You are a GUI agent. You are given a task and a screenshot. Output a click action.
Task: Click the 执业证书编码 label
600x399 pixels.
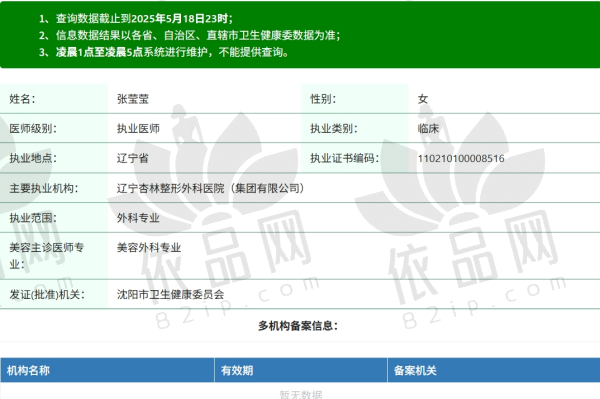point(344,158)
